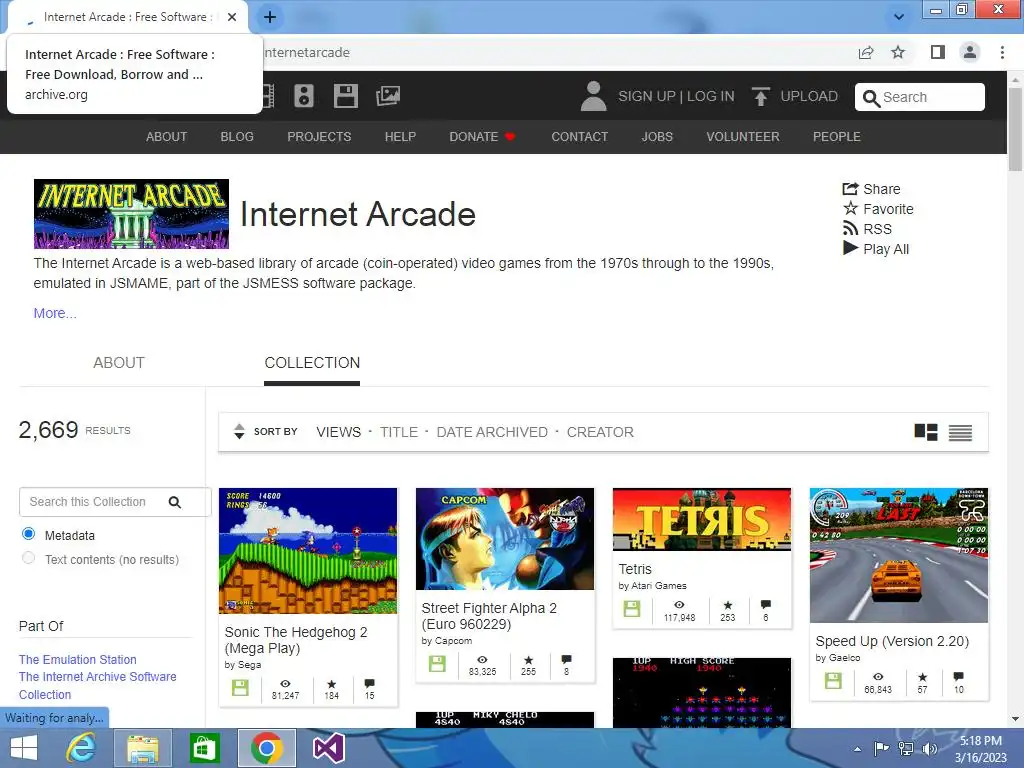The width and height of the screenshot is (1024, 768).
Task: Open the CONTACT menu item
Action: [x=580, y=136]
